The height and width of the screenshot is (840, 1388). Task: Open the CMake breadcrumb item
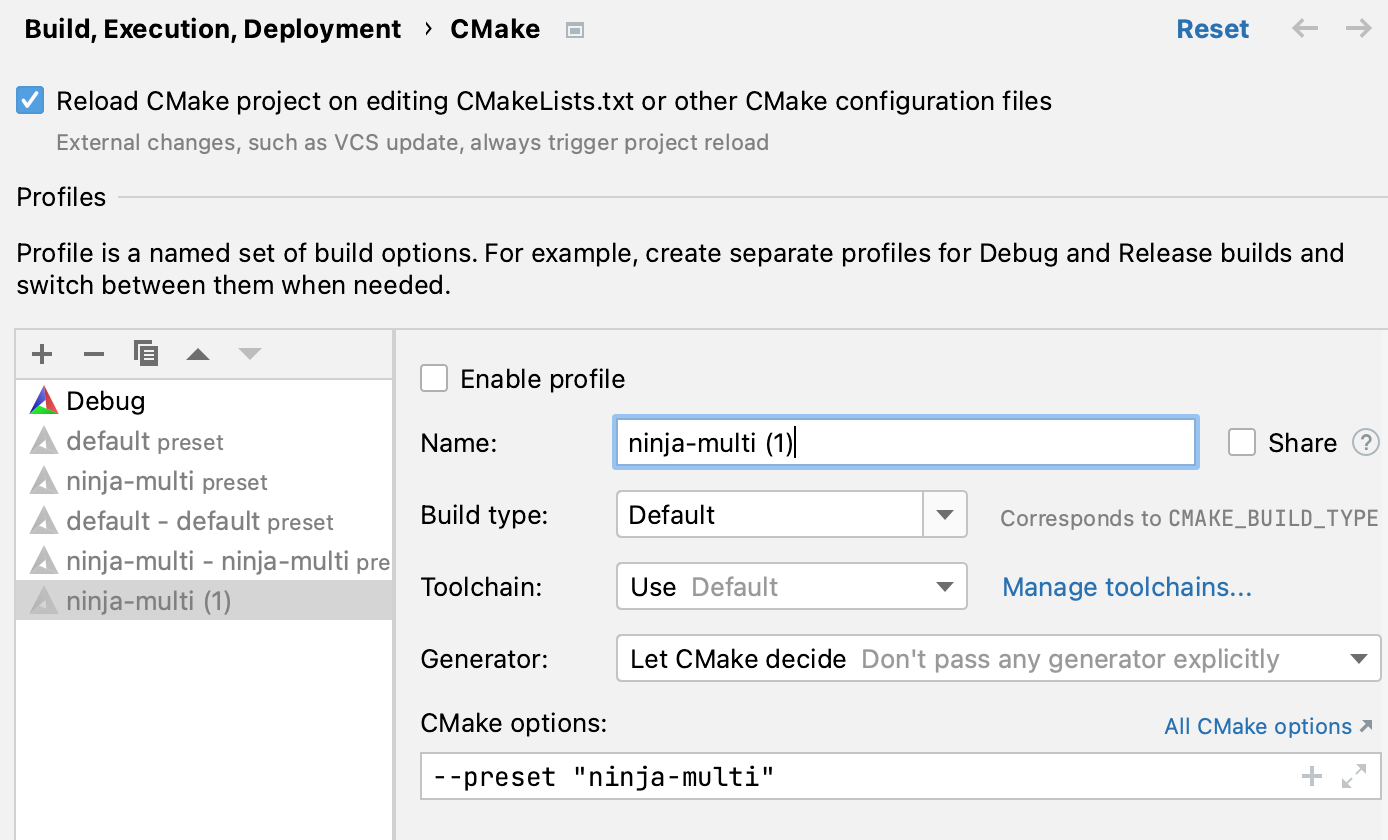[495, 29]
